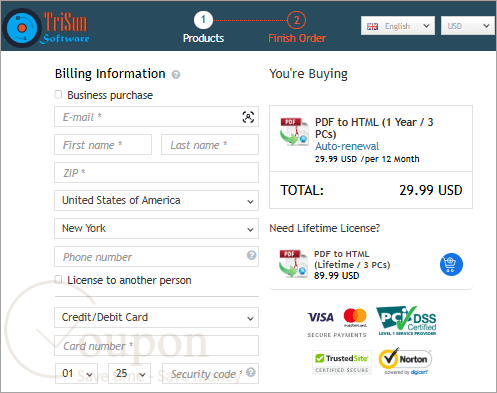The height and width of the screenshot is (393, 497).
Task: Open the English language dropdown
Action: (398, 26)
